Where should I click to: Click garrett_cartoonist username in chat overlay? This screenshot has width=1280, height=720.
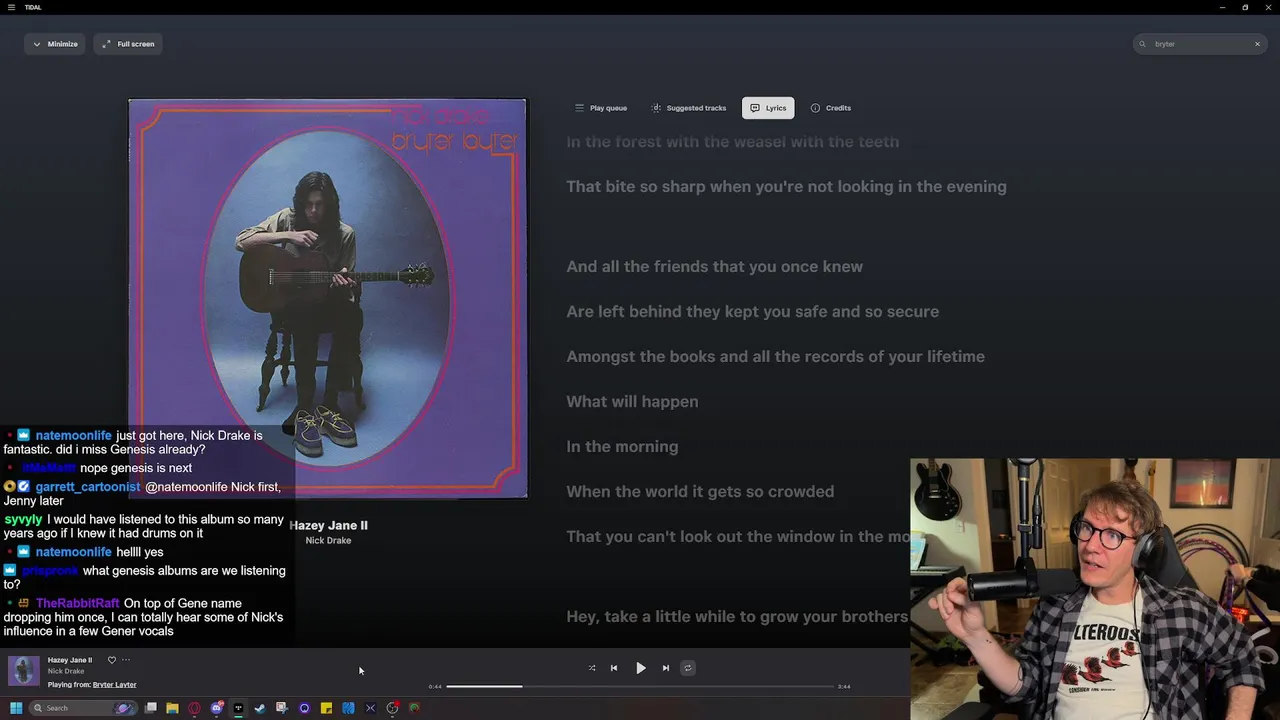[x=88, y=487]
